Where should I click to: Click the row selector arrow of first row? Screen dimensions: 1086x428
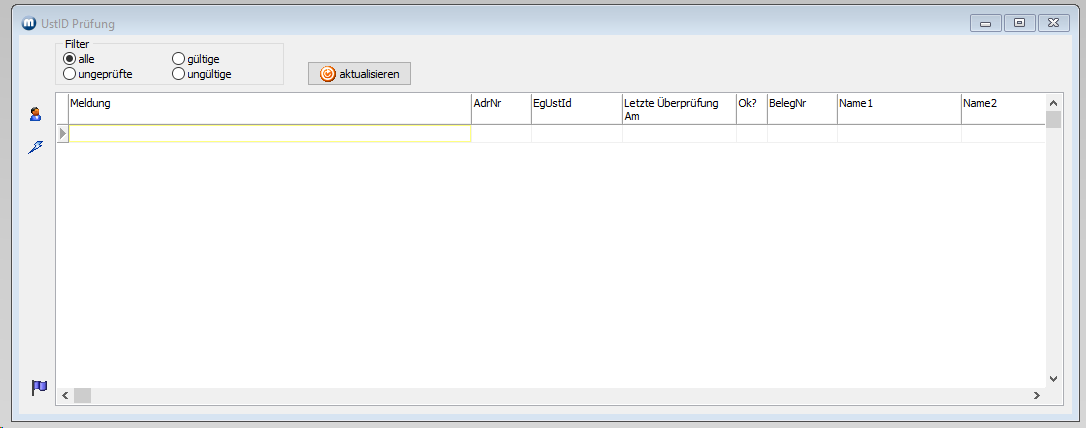point(63,133)
